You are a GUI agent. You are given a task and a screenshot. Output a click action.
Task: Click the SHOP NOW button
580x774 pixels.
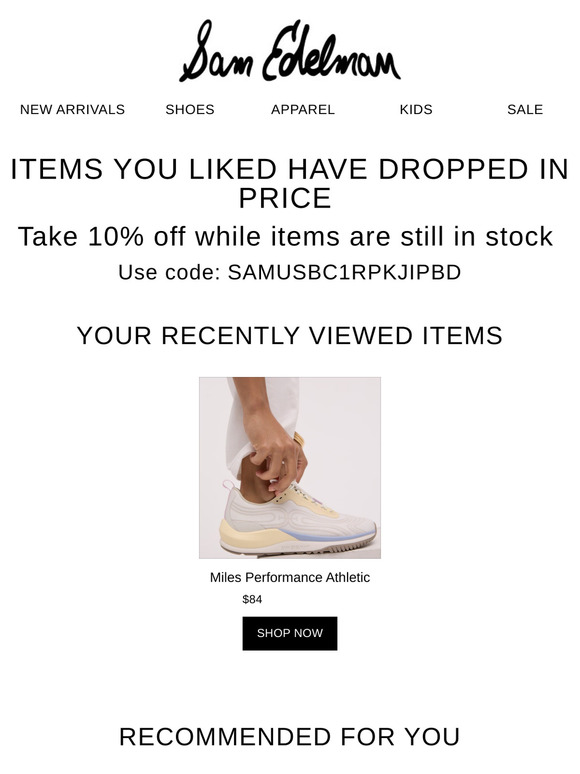(290, 633)
